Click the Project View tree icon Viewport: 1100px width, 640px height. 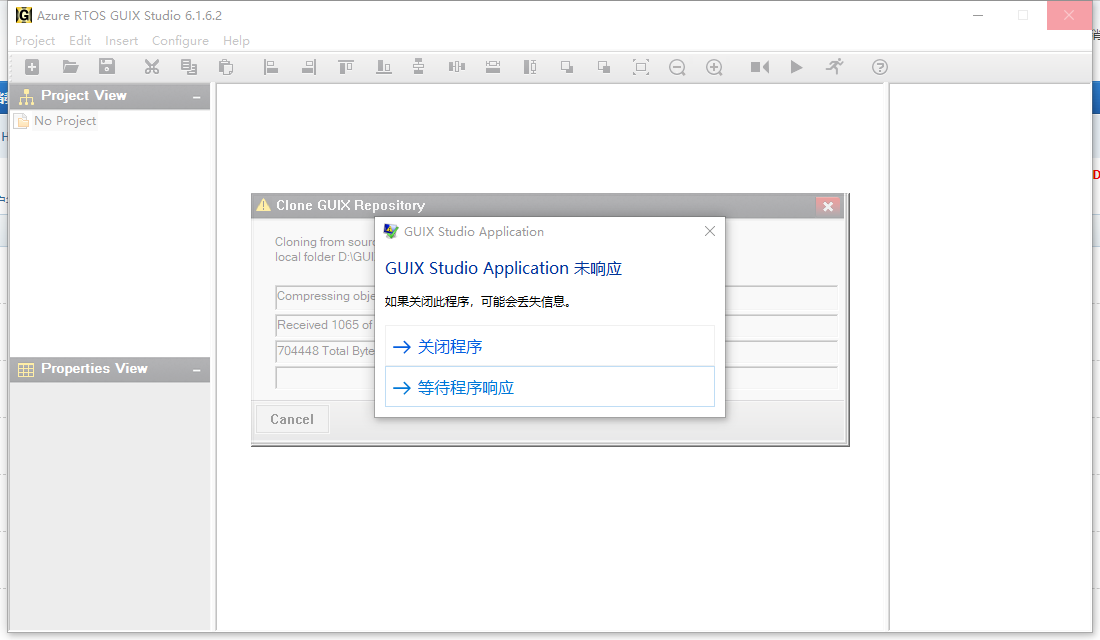coord(26,96)
